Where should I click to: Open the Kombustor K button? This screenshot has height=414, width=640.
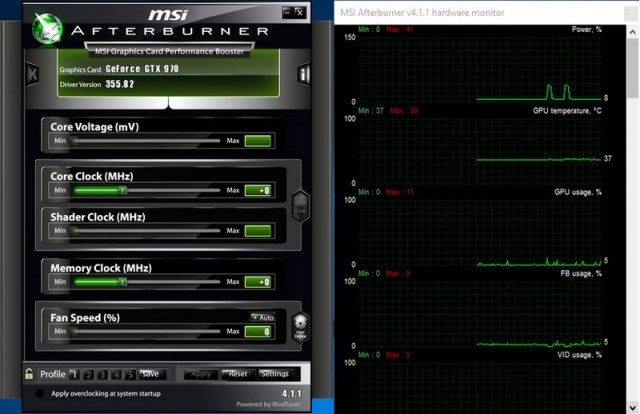tap(32, 74)
